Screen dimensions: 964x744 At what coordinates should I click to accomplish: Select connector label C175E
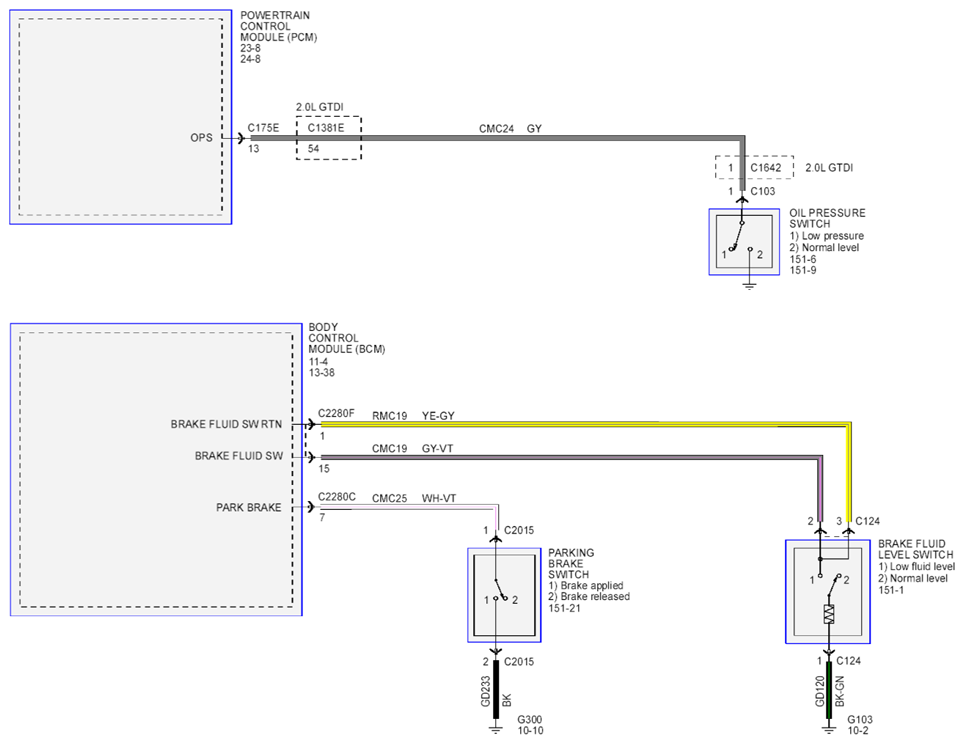click(263, 128)
